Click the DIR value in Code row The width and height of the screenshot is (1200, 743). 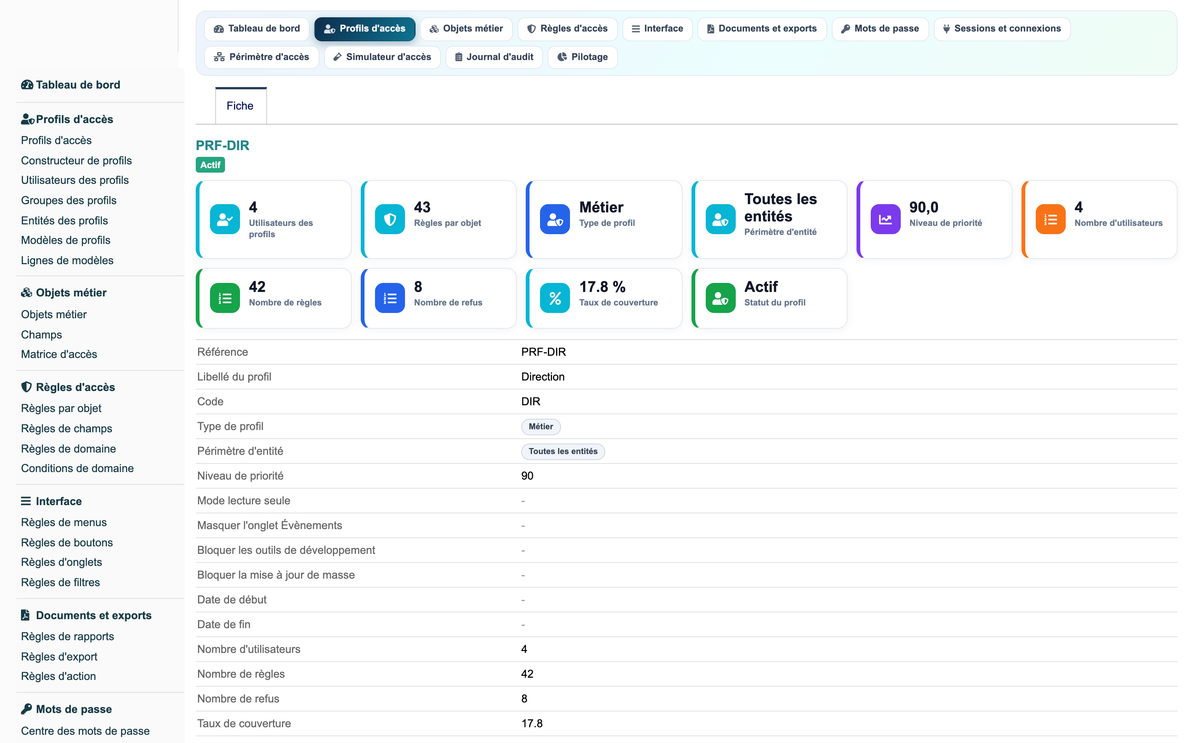tap(531, 402)
